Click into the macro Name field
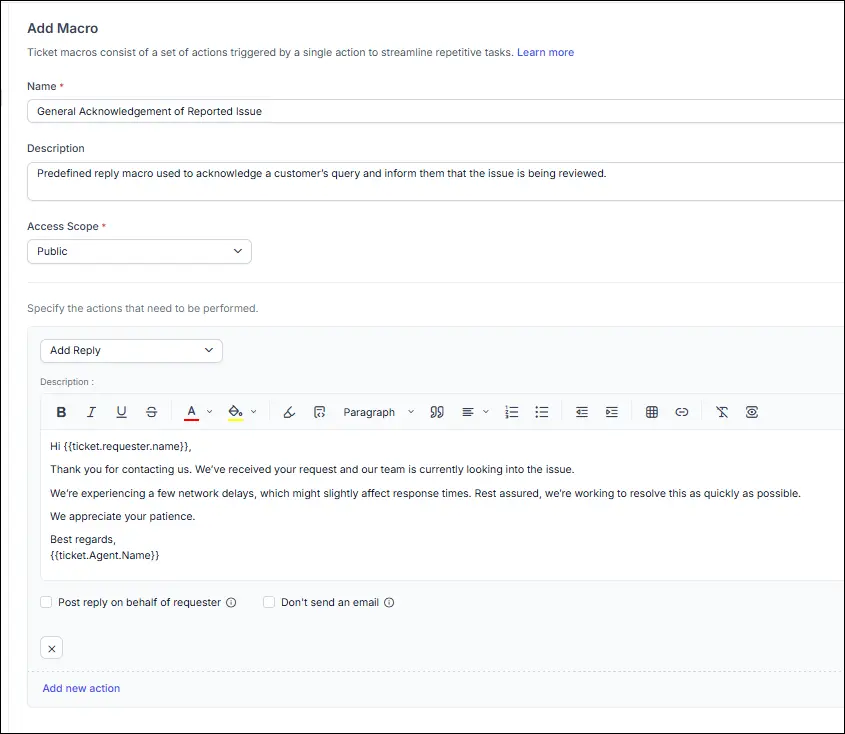The width and height of the screenshot is (845, 734). pos(435,111)
